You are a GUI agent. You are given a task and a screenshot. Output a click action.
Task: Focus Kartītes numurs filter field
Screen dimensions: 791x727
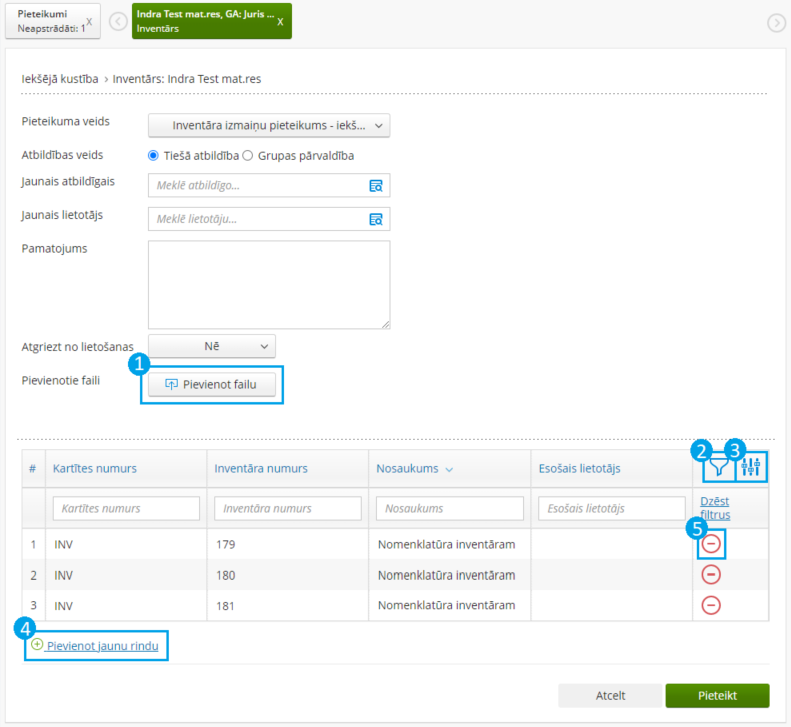pyautogui.click(x=126, y=509)
